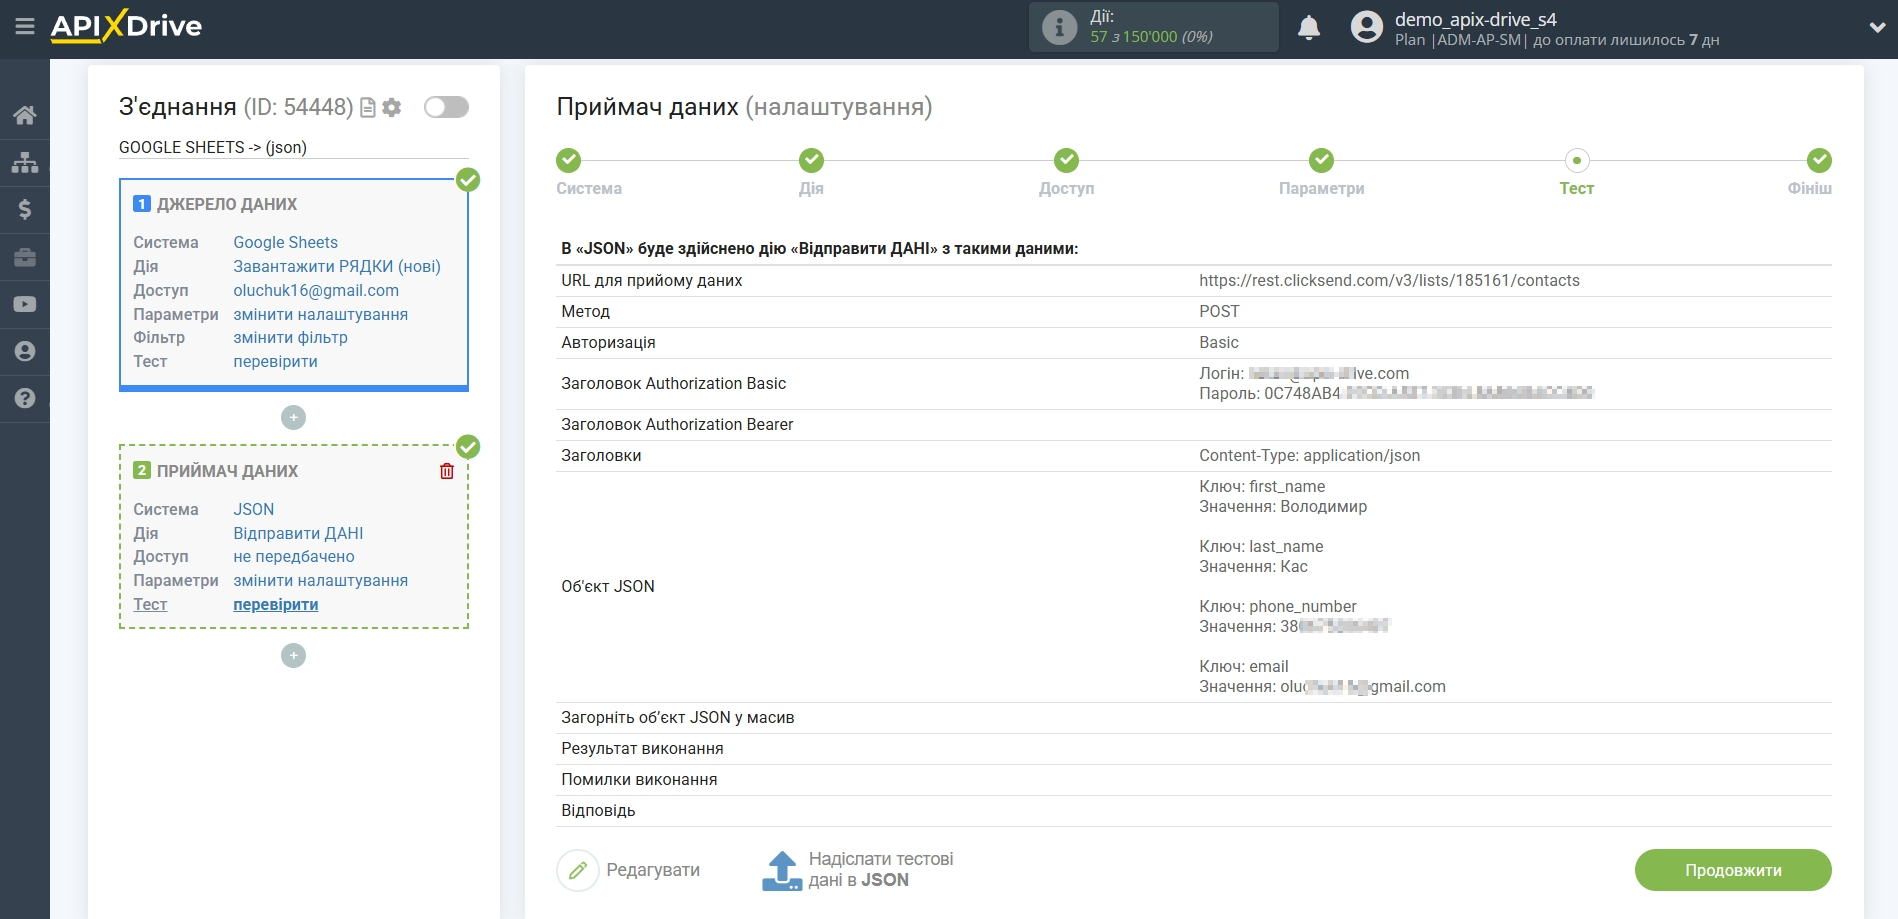Click the actions info icon
The height and width of the screenshot is (919, 1898).
coord(1060,27)
